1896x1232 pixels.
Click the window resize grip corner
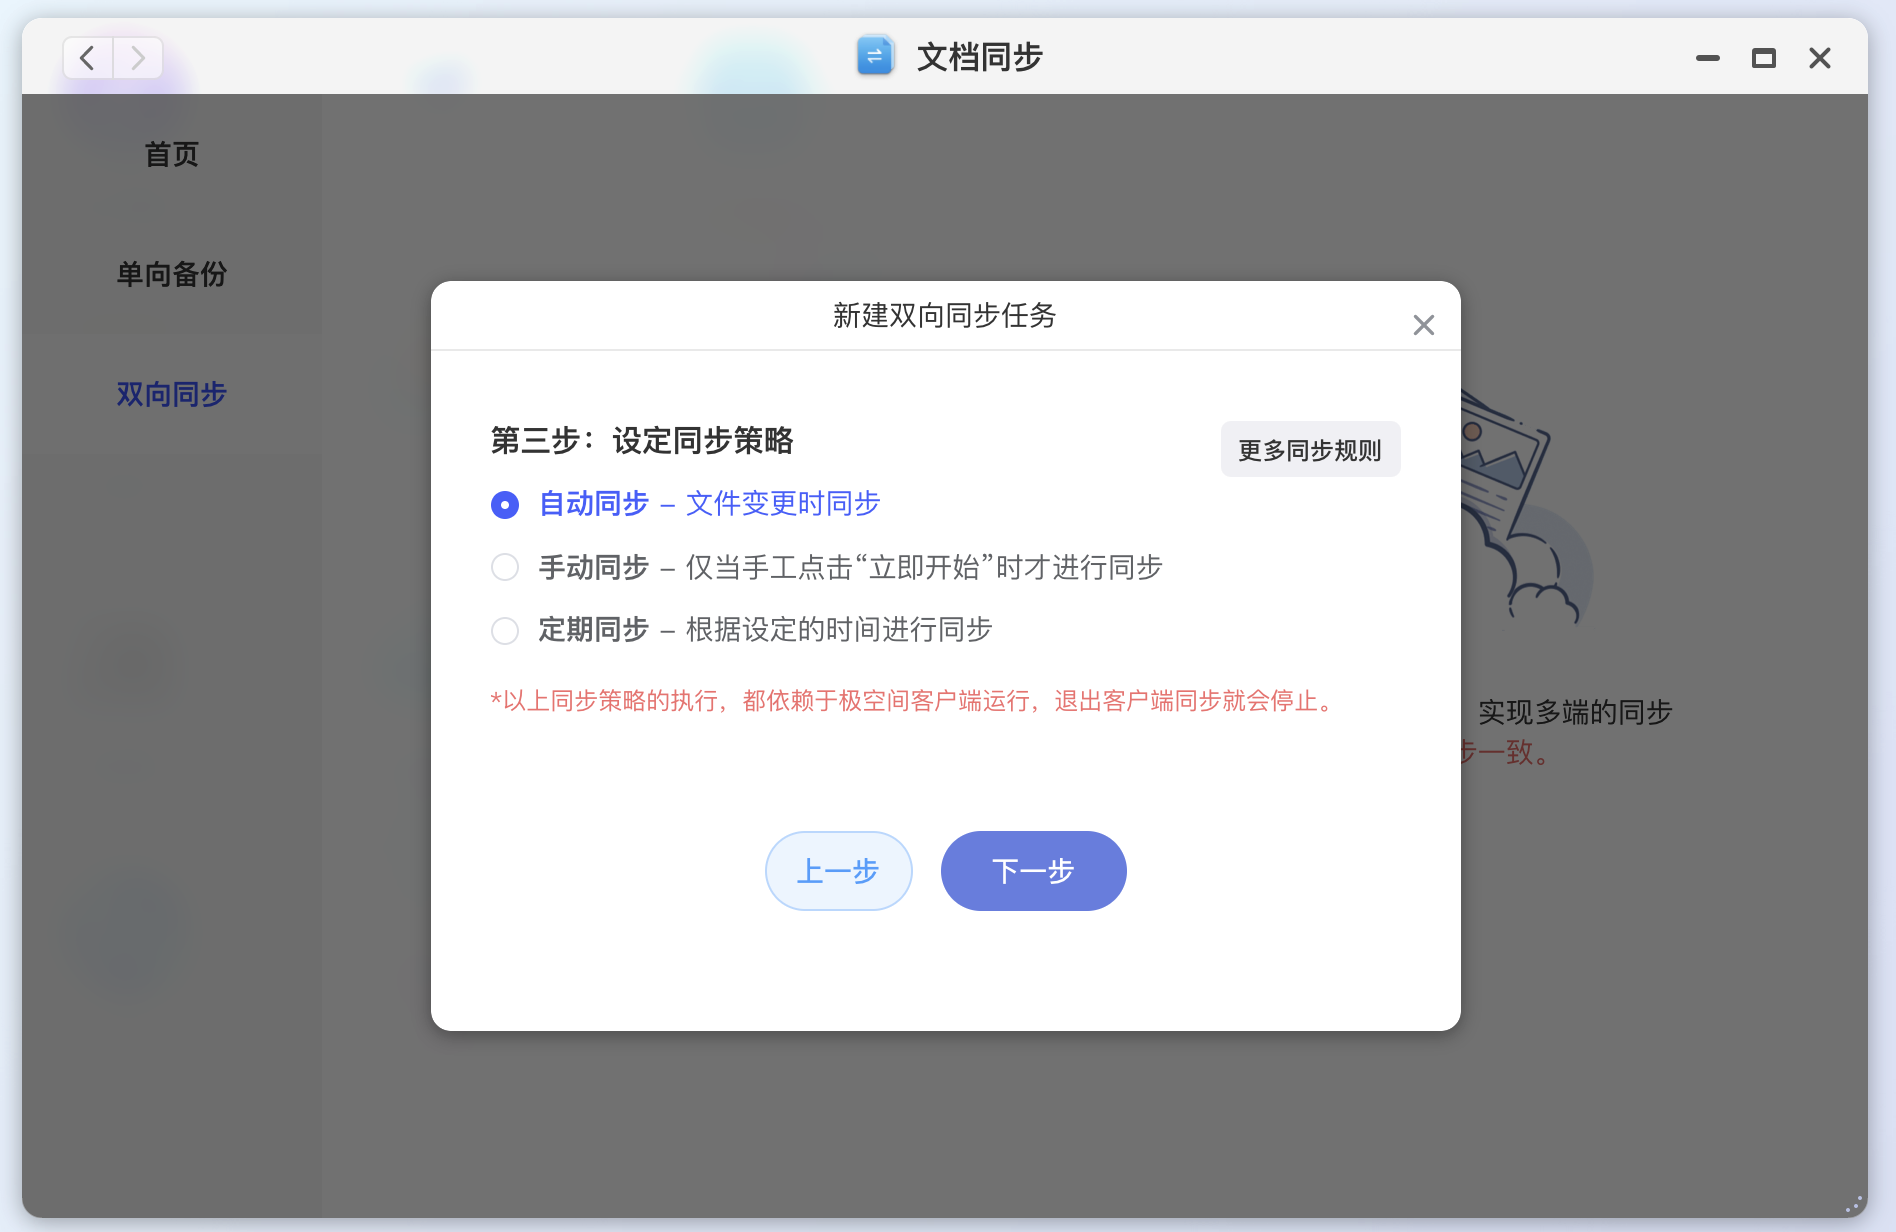click(1853, 1204)
